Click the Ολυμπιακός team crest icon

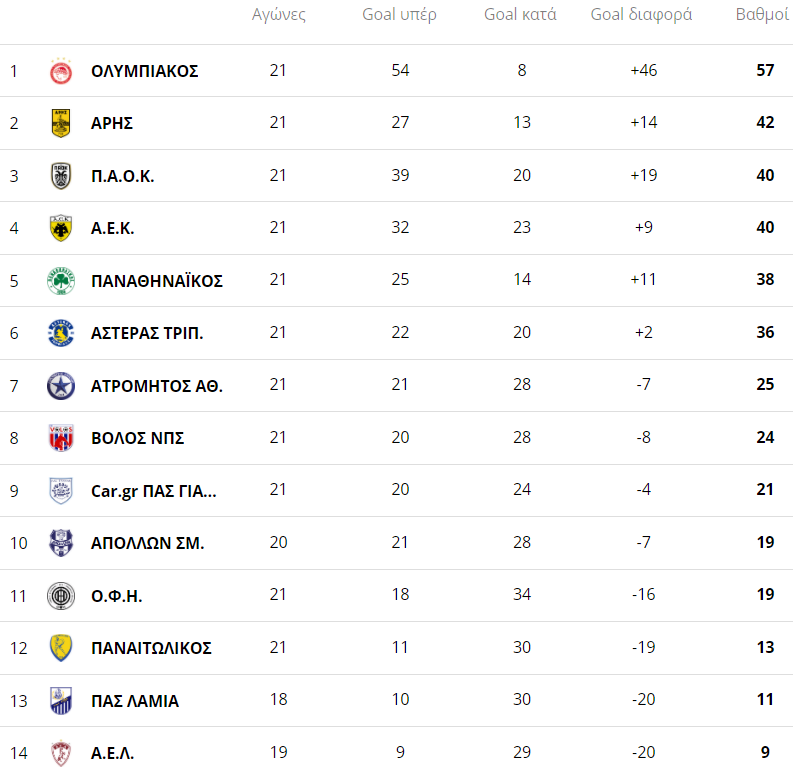click(61, 71)
